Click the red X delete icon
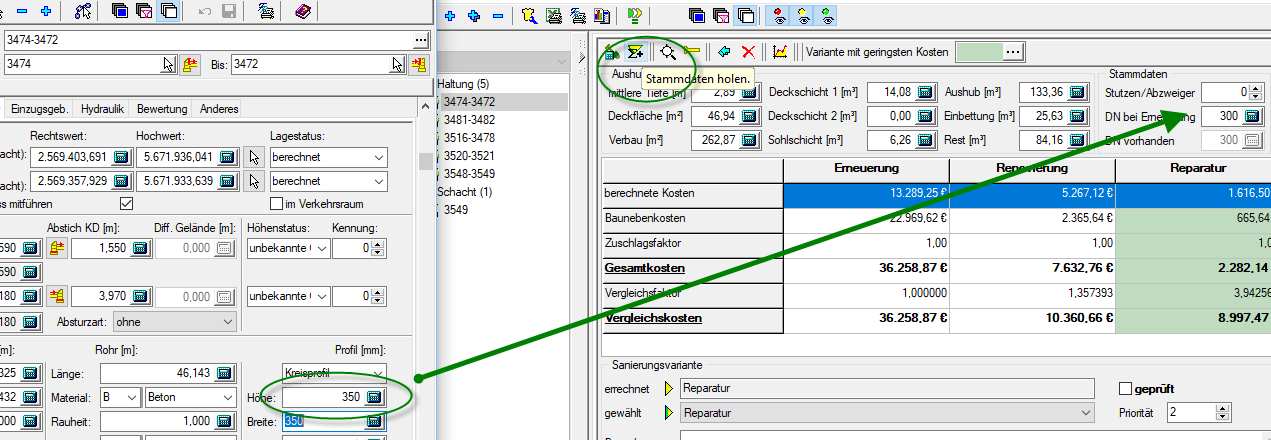The height and width of the screenshot is (440, 1271). [x=748, y=51]
